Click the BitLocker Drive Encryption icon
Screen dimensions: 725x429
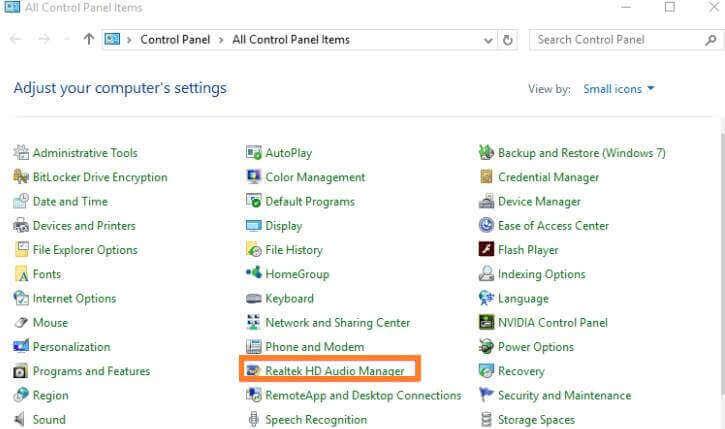pyautogui.click(x=21, y=177)
